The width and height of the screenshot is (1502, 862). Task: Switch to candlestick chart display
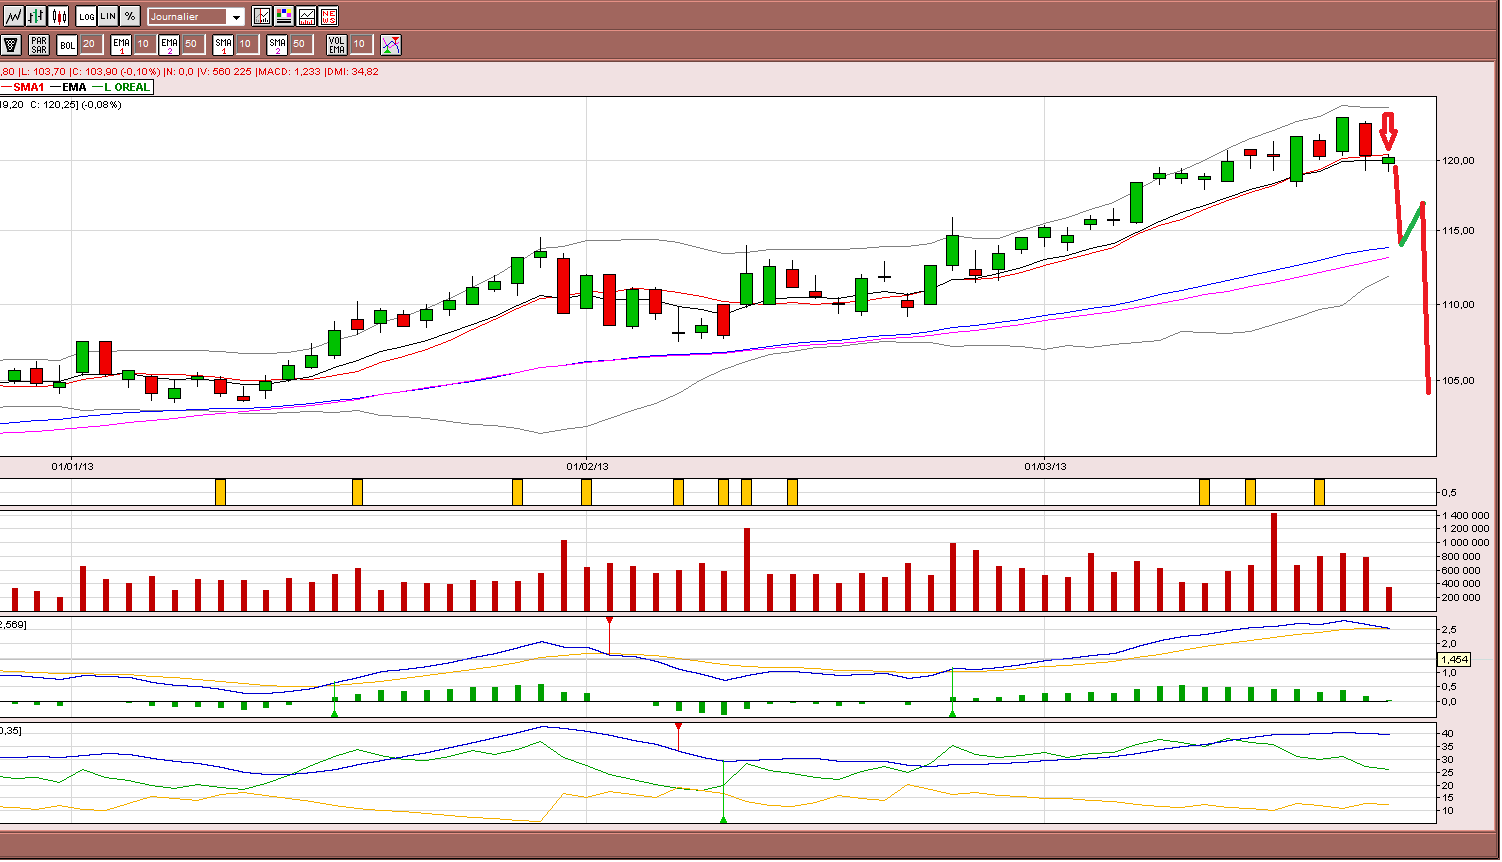pyautogui.click(x=59, y=16)
